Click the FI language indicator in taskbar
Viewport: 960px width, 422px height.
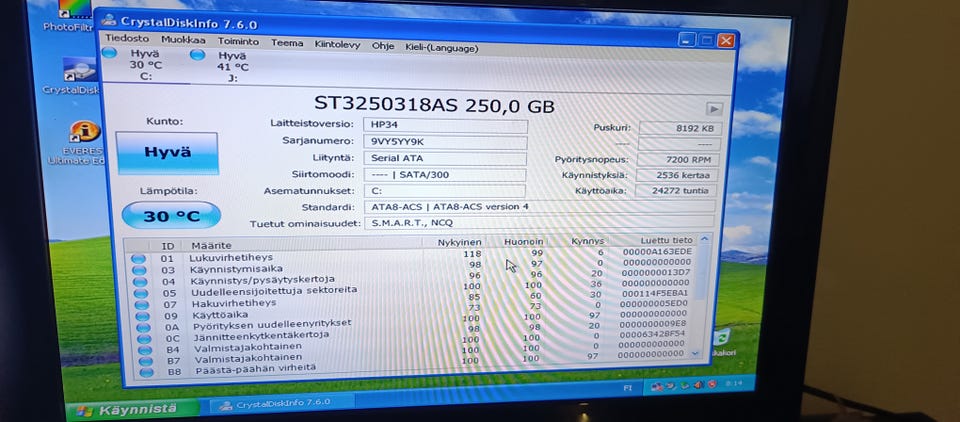point(628,388)
